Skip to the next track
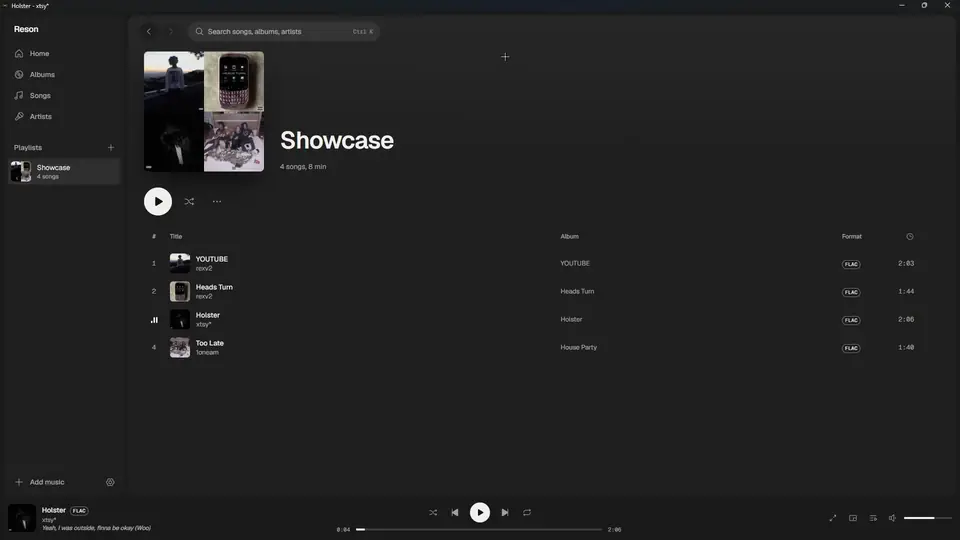The height and width of the screenshot is (540, 960). [505, 512]
